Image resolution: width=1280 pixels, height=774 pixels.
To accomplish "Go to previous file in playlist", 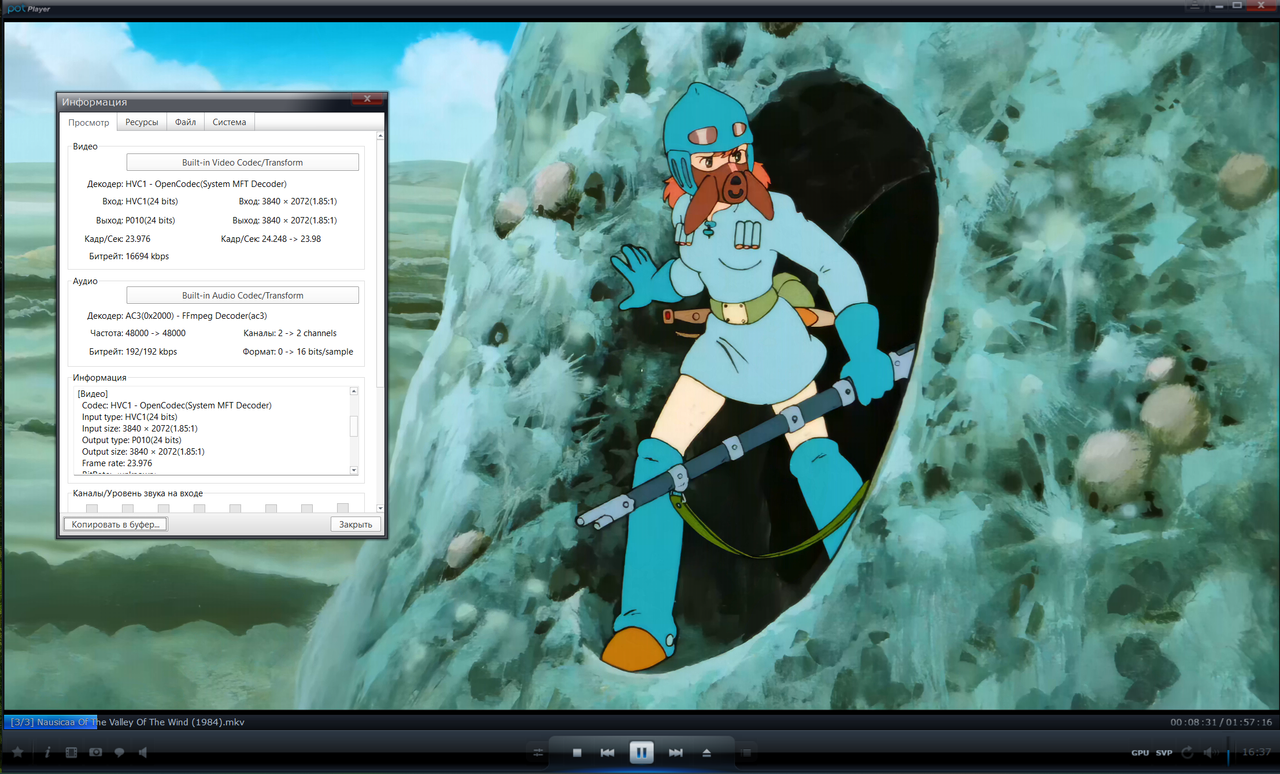I will click(x=607, y=752).
